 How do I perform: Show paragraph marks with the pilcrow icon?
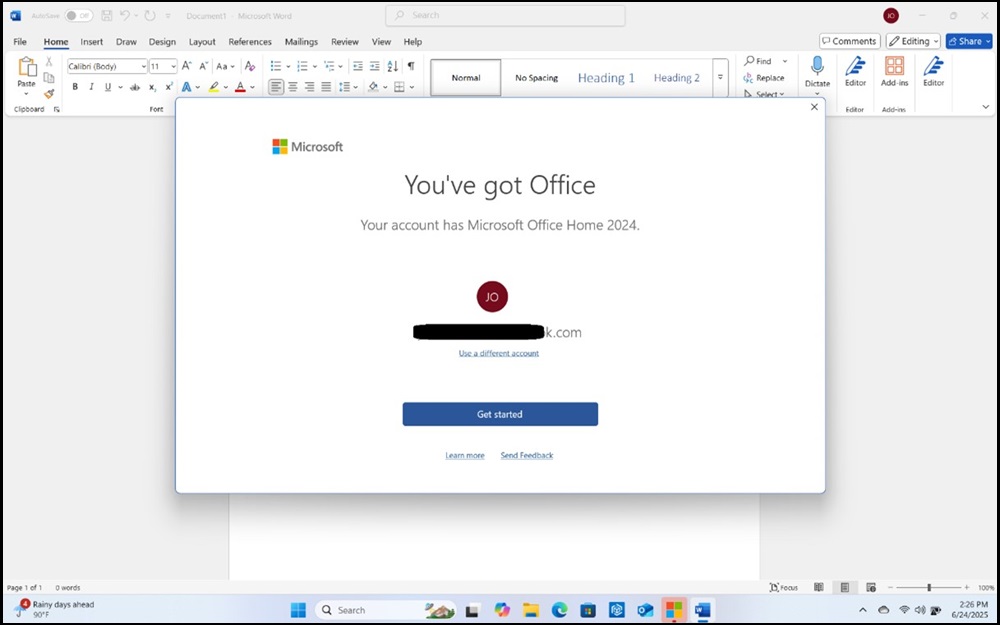pos(411,66)
